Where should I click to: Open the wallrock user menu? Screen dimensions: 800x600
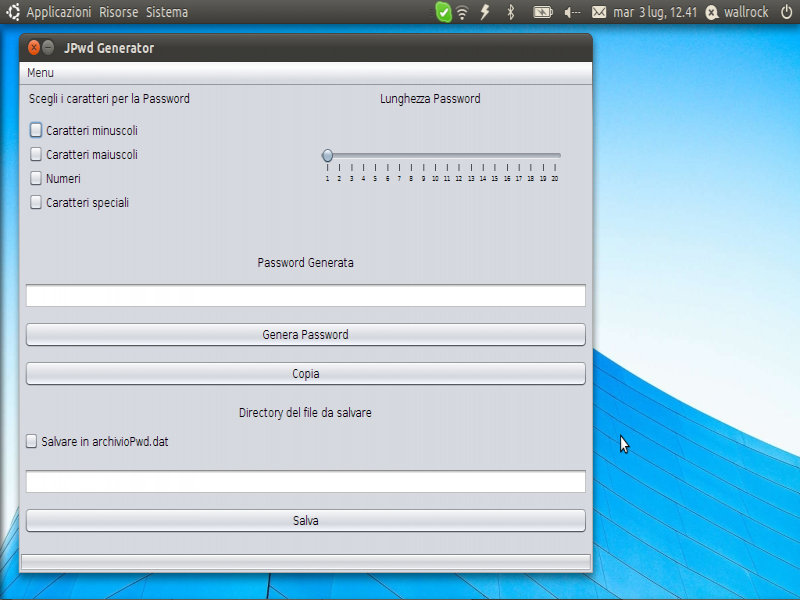click(737, 12)
